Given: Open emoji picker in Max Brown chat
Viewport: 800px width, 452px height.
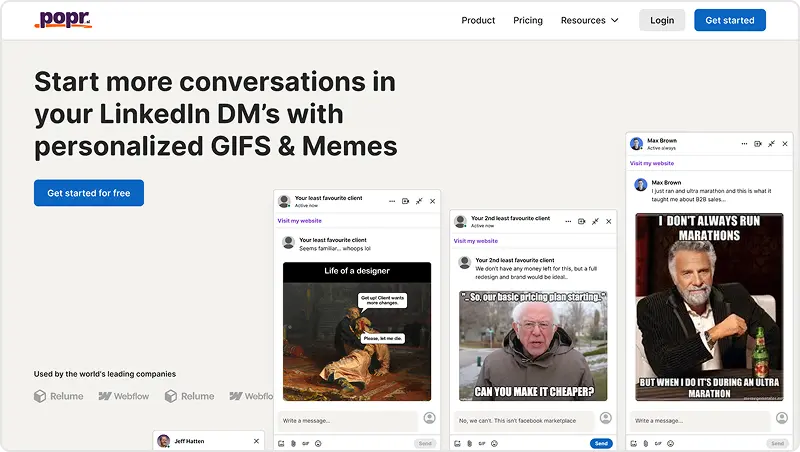Looking at the screenshot, I should click(670, 443).
